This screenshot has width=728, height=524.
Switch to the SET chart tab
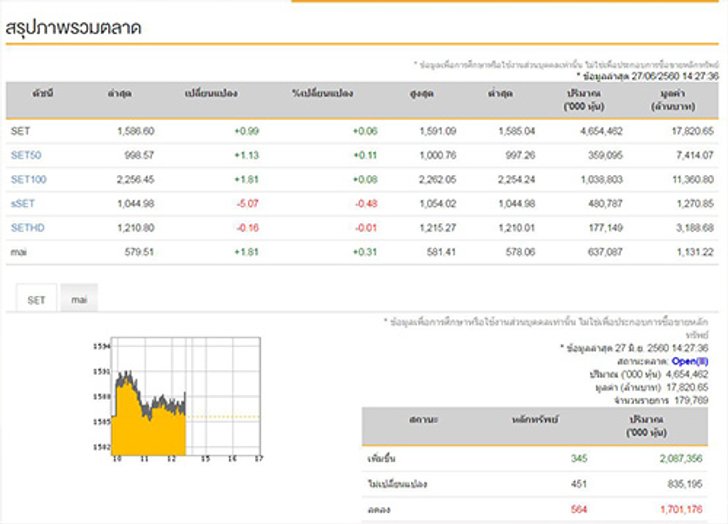tap(36, 299)
